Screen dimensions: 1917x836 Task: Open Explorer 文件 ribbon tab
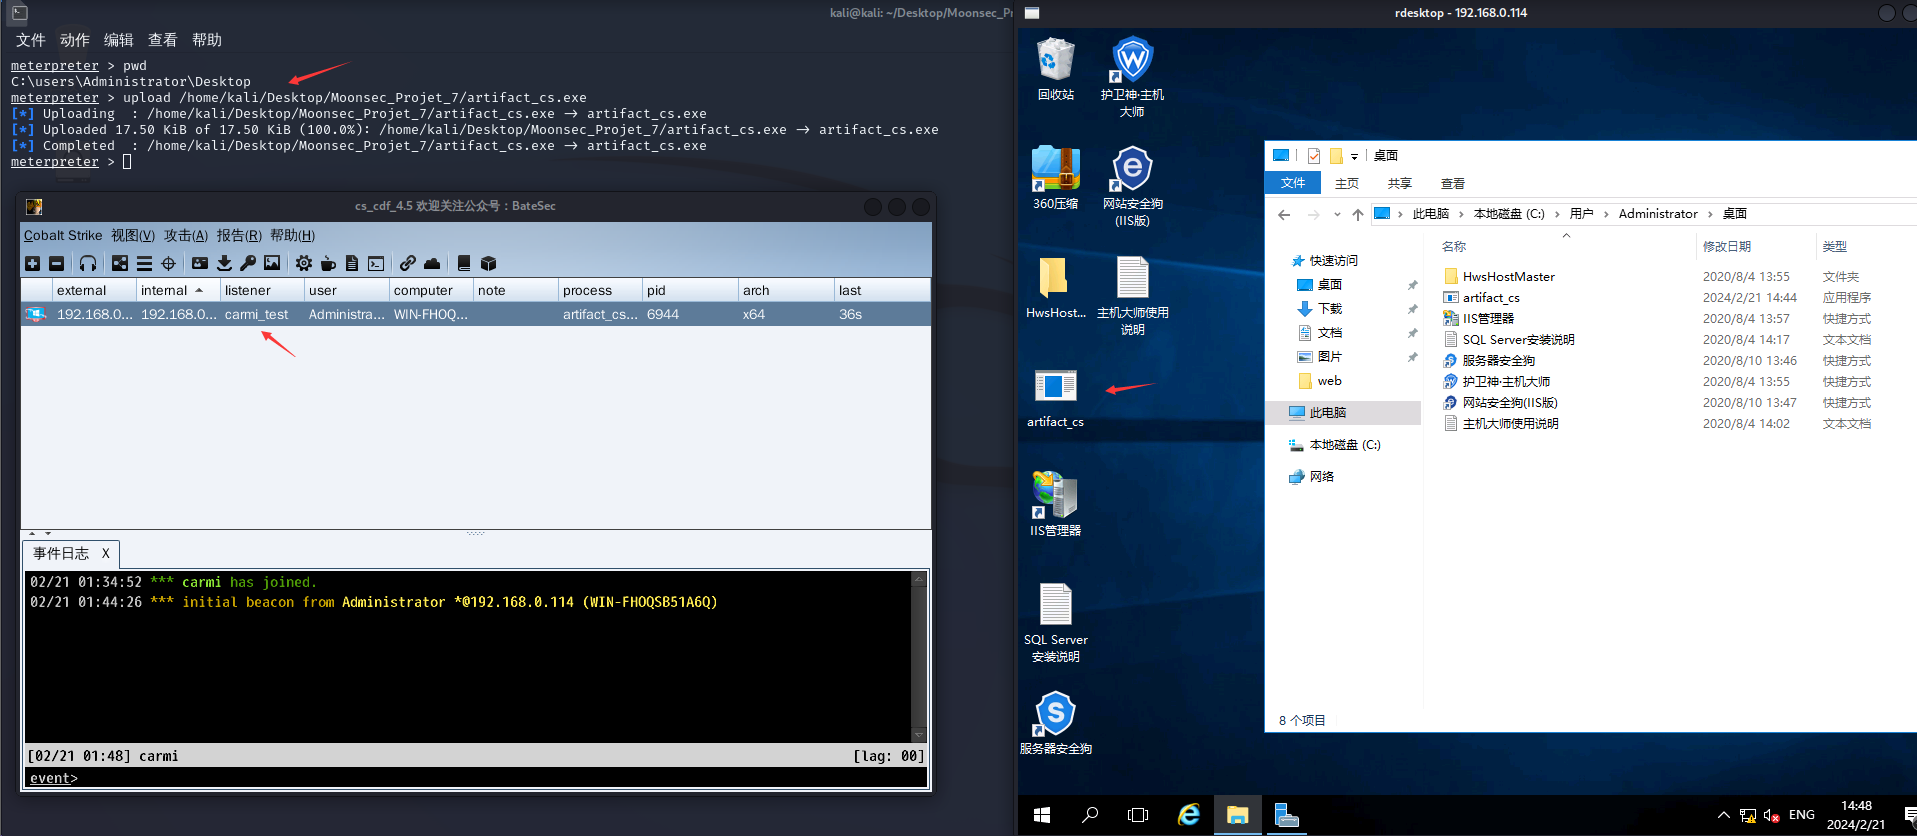coord(1293,183)
